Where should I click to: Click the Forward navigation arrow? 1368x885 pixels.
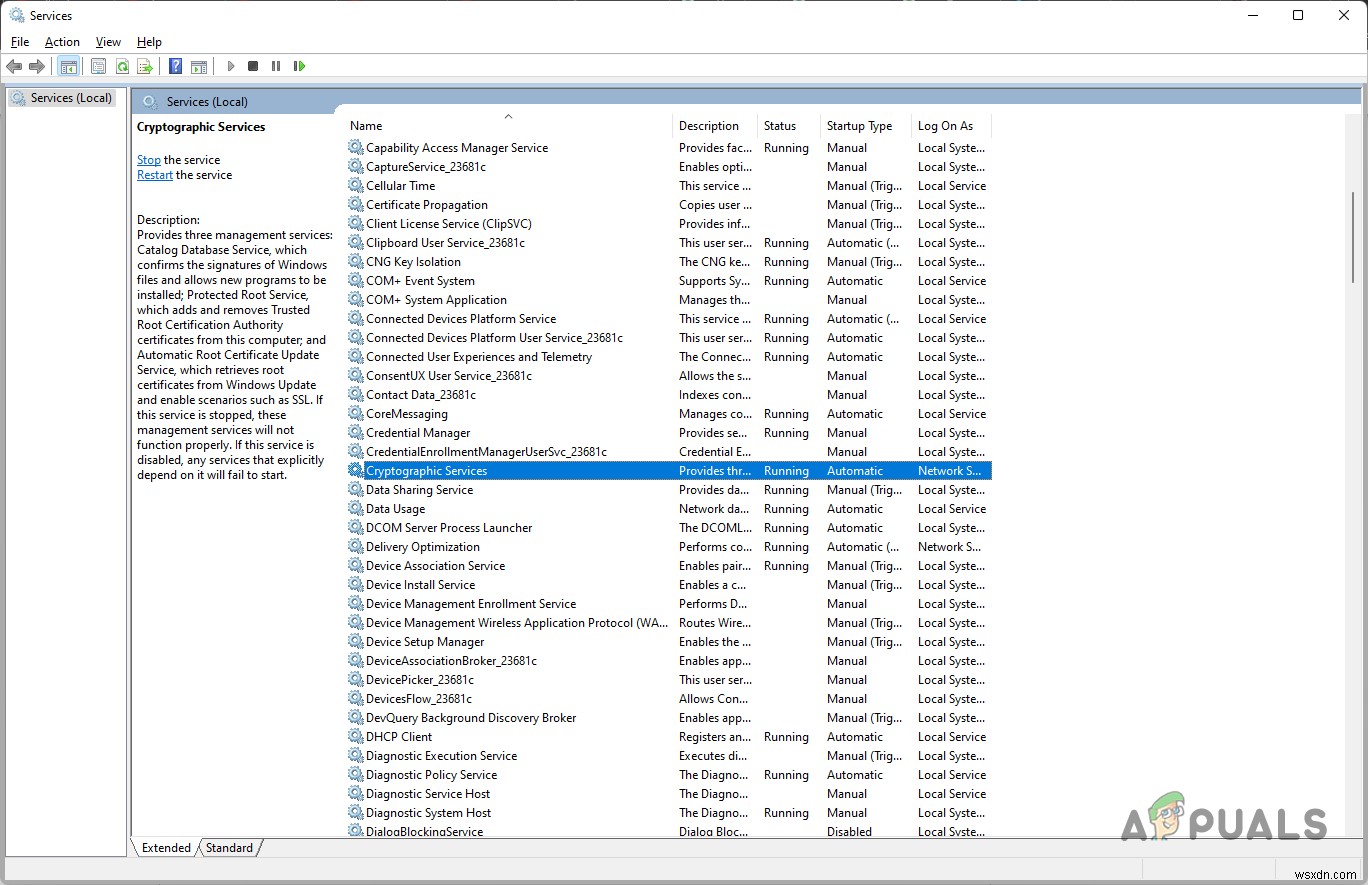click(38, 66)
